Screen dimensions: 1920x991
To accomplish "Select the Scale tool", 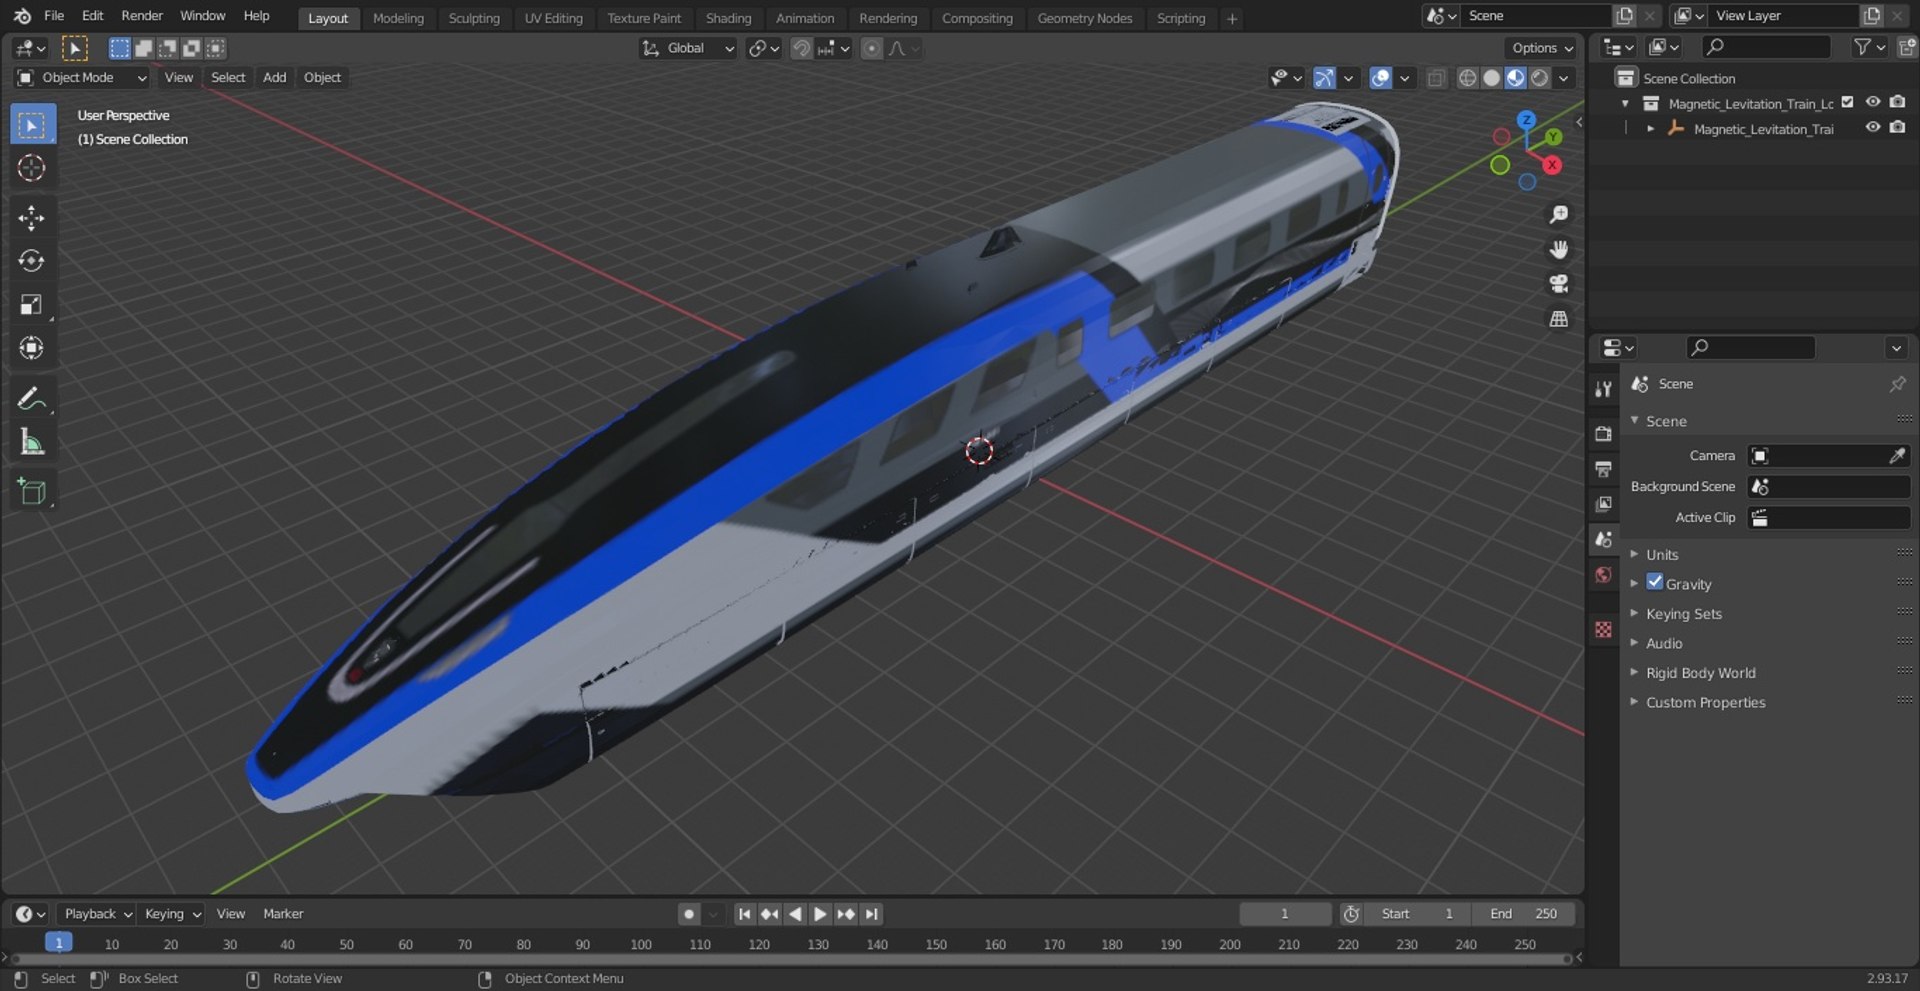I will (32, 304).
